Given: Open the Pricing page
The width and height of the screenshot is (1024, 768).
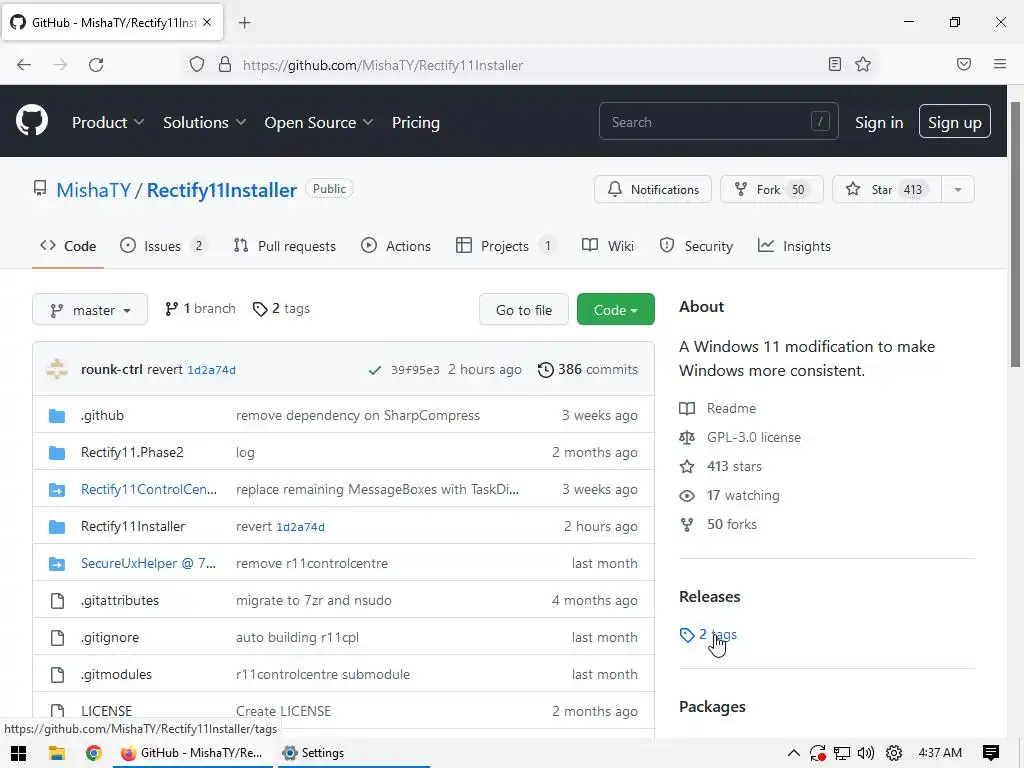Looking at the screenshot, I should 415,122.
